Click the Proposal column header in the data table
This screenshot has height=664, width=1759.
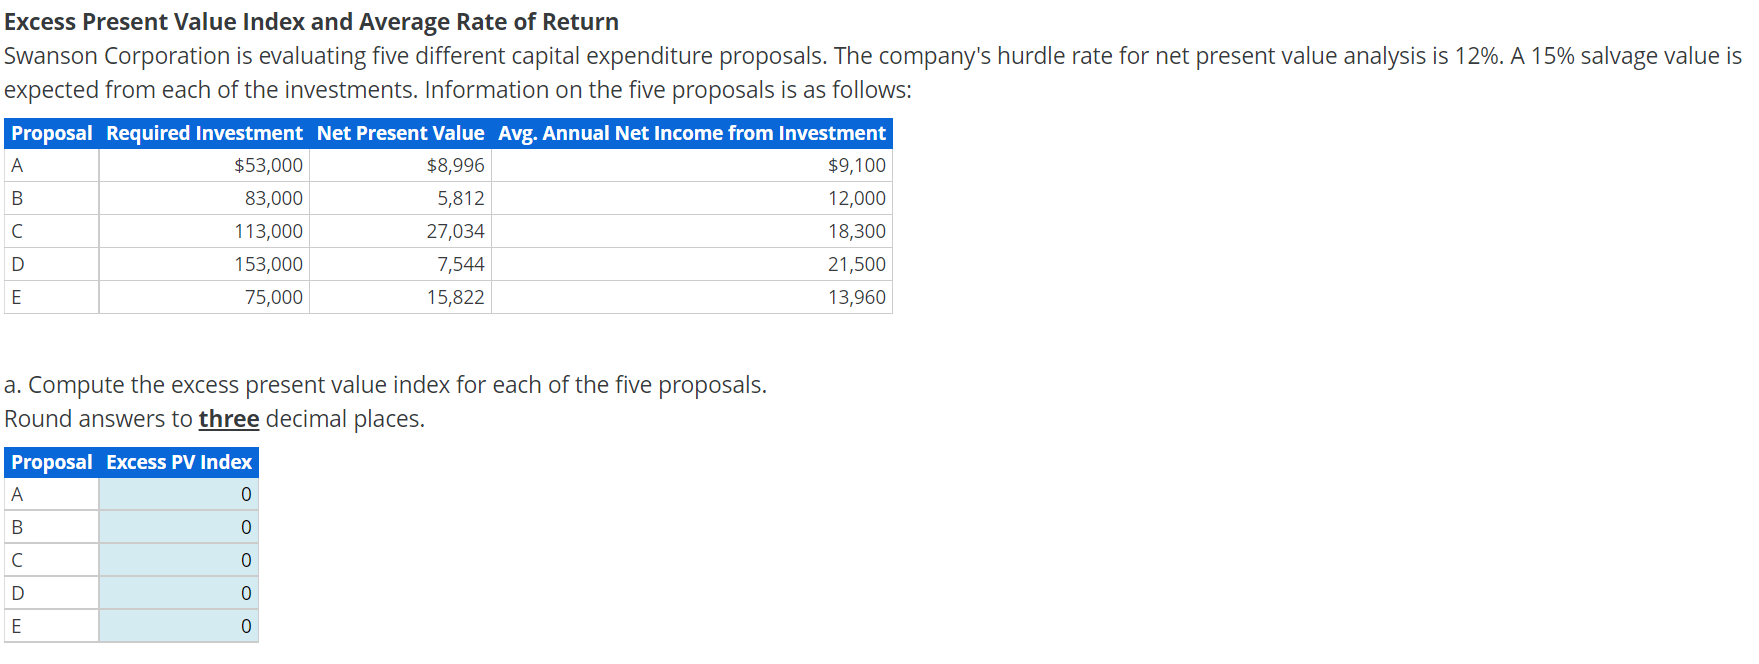[51, 133]
